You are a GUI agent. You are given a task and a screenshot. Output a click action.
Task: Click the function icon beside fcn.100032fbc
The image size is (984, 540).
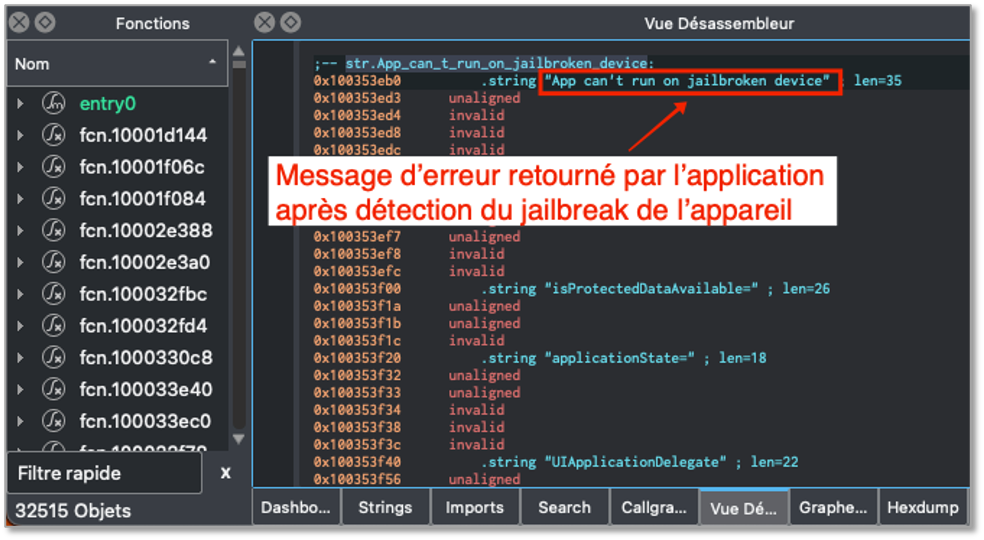[54, 294]
